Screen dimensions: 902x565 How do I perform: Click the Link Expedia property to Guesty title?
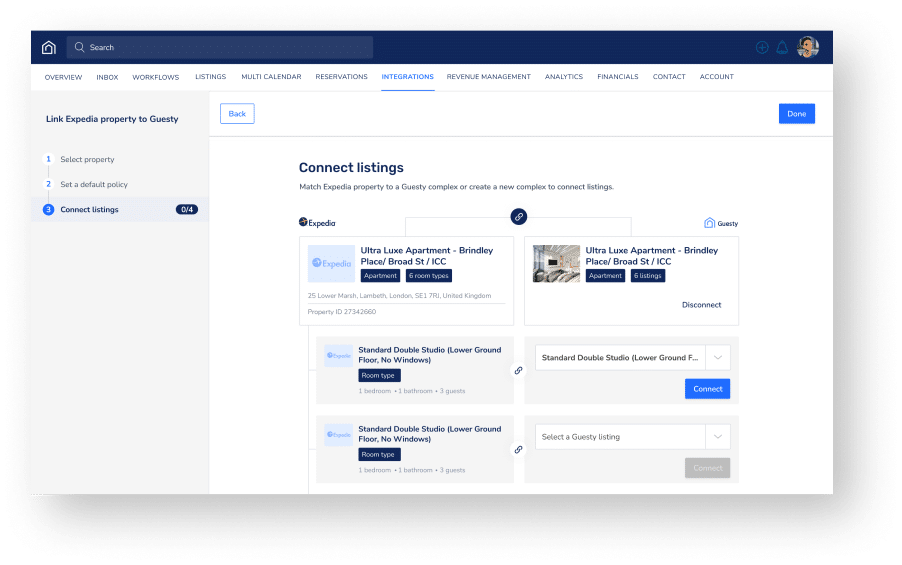112,119
